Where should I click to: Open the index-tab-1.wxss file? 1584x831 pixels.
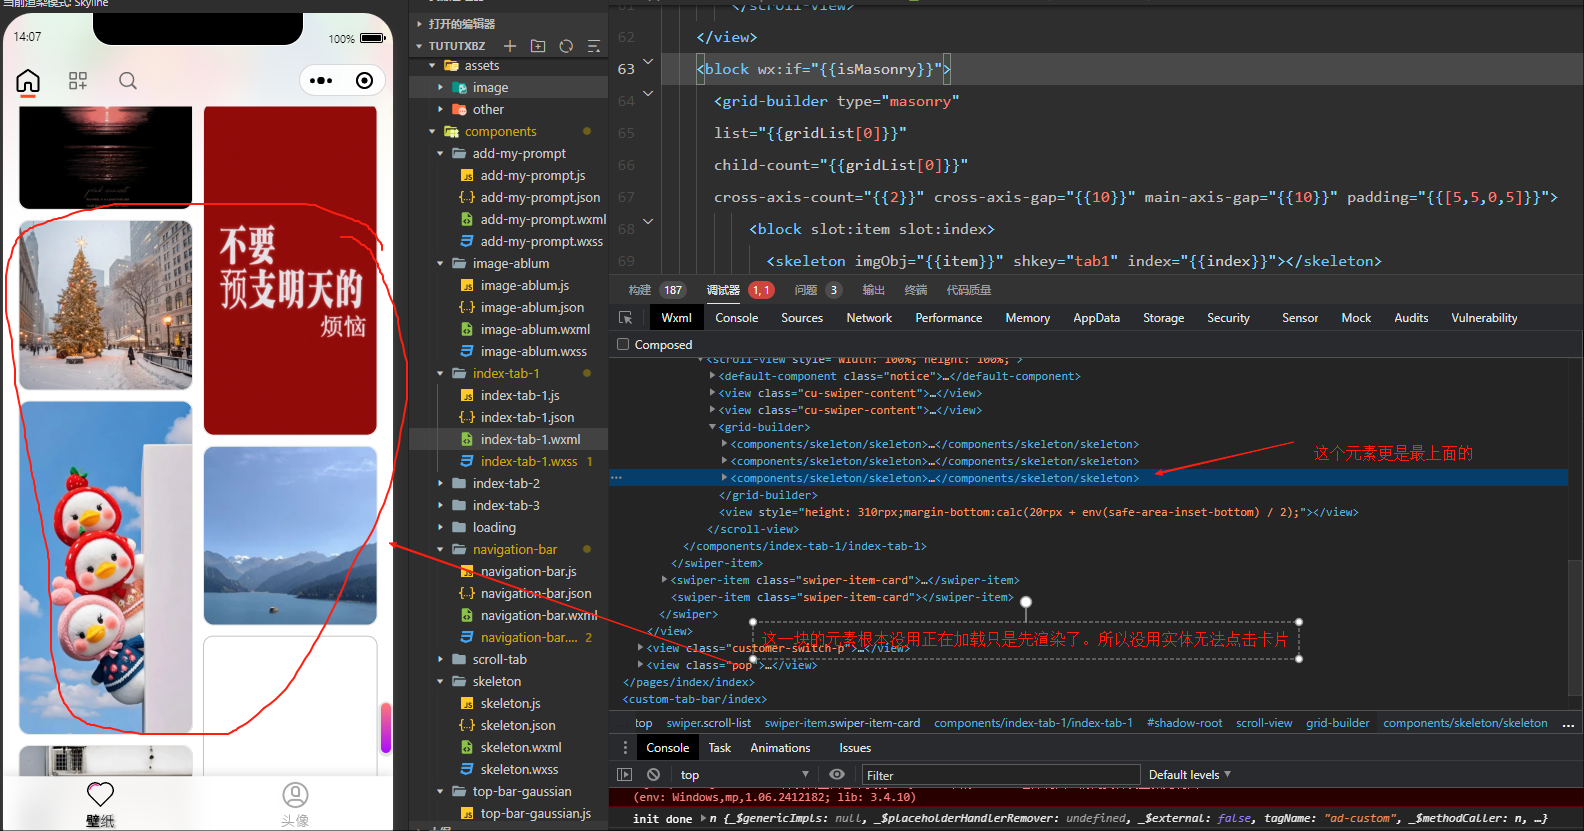(x=528, y=462)
